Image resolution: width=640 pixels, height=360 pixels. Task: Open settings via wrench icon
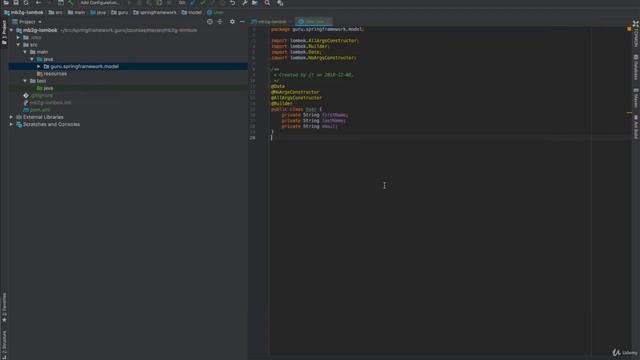click(244, 2)
